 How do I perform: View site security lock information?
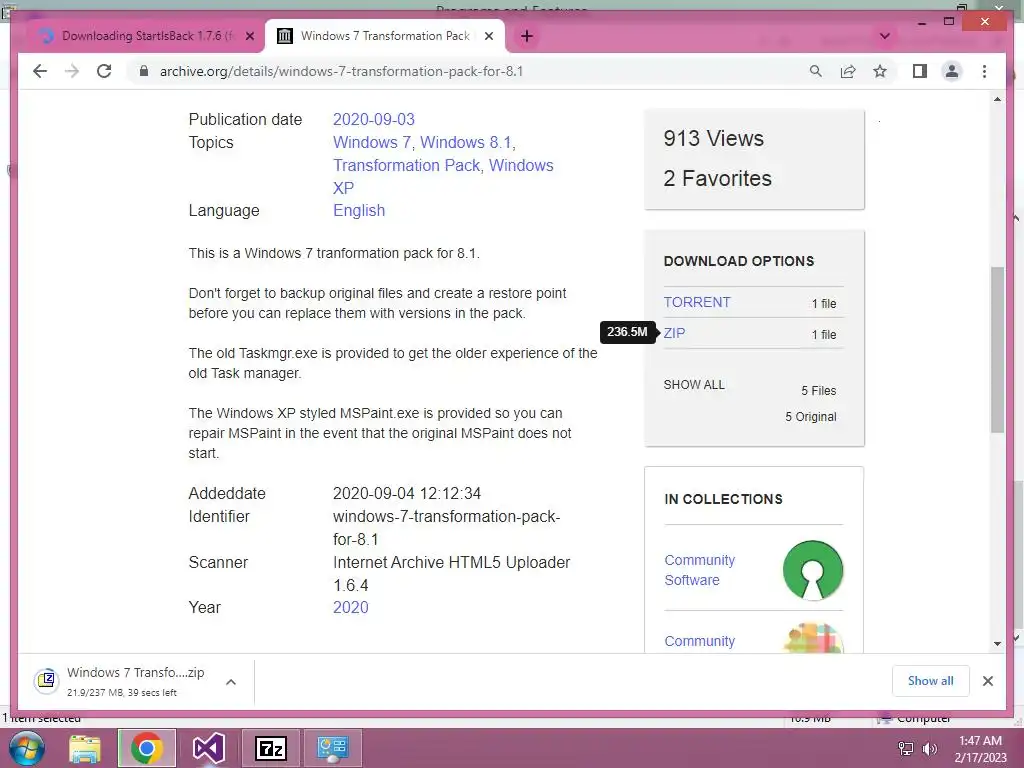144,71
